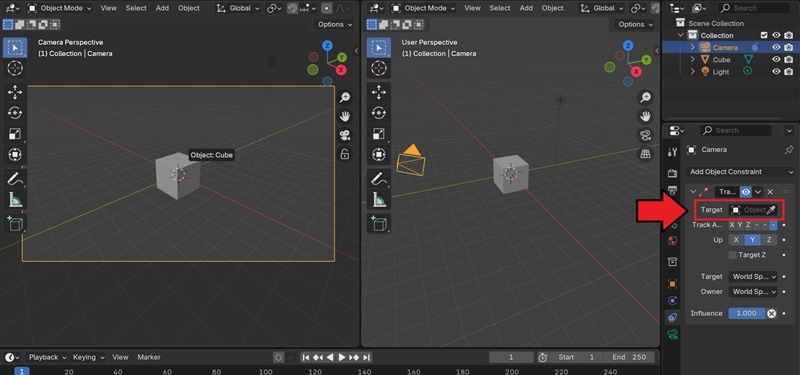
Task: Expand the Cube item in outliner
Action: (693, 60)
